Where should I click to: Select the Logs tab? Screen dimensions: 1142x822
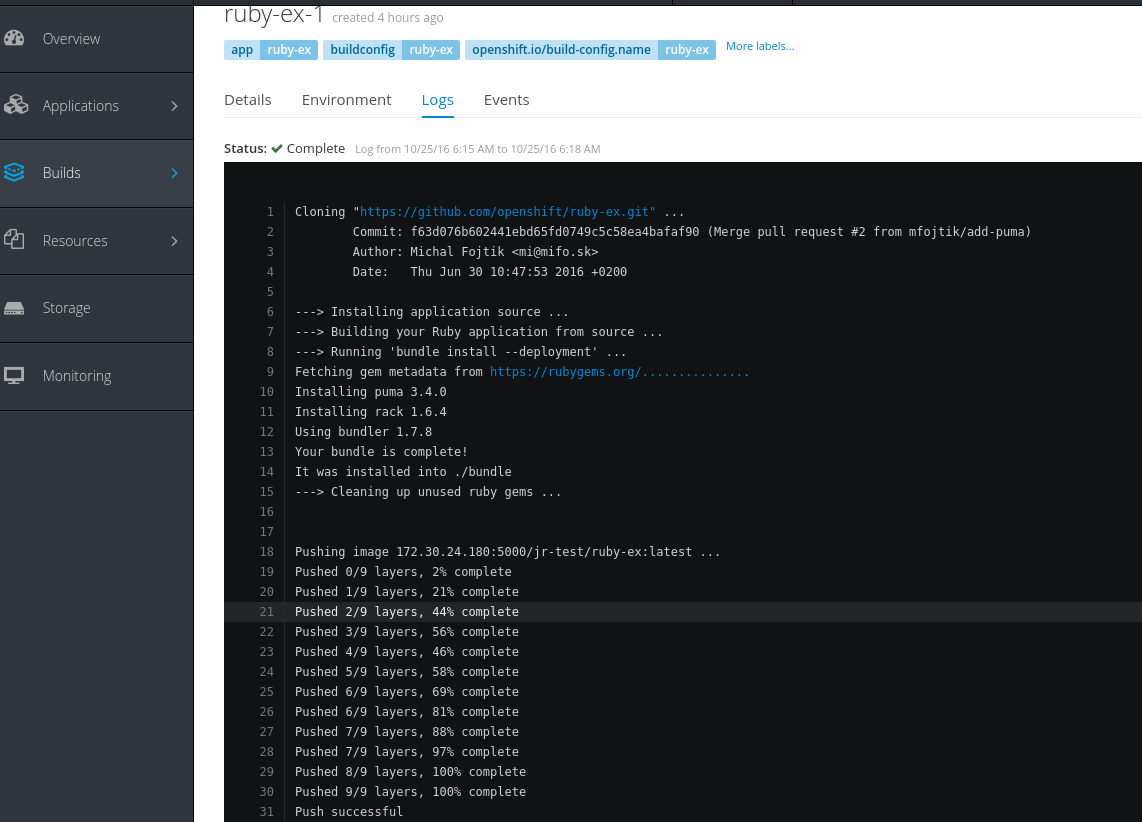tap(438, 100)
